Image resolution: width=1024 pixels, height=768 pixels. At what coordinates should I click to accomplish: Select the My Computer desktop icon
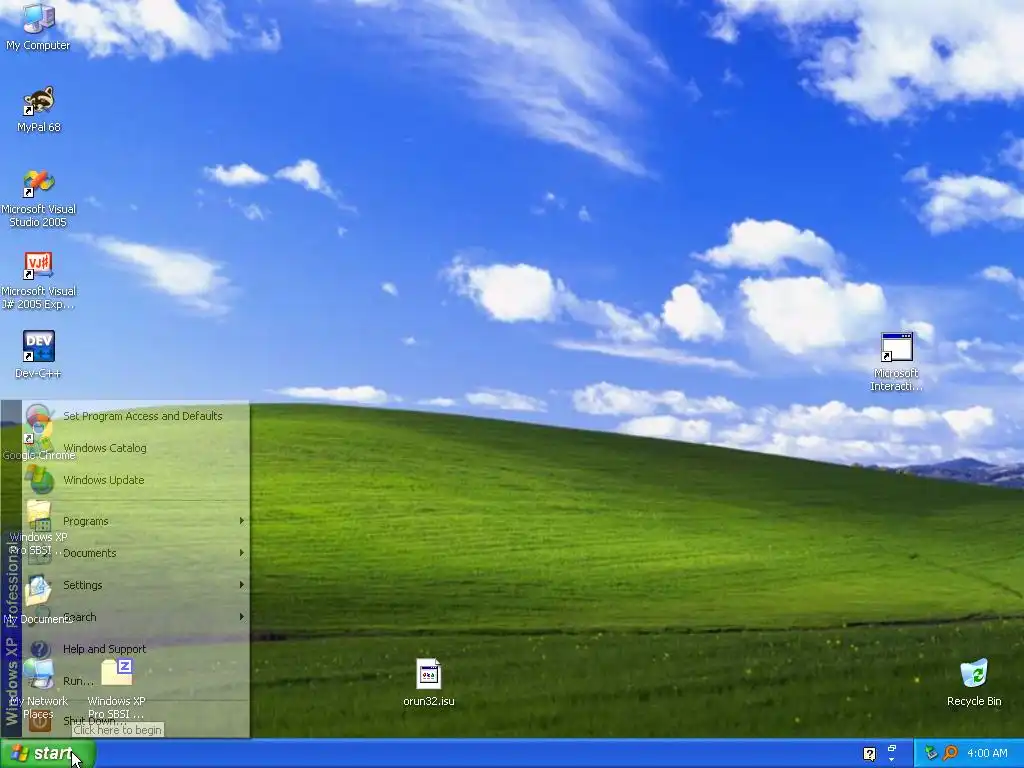coord(38,26)
